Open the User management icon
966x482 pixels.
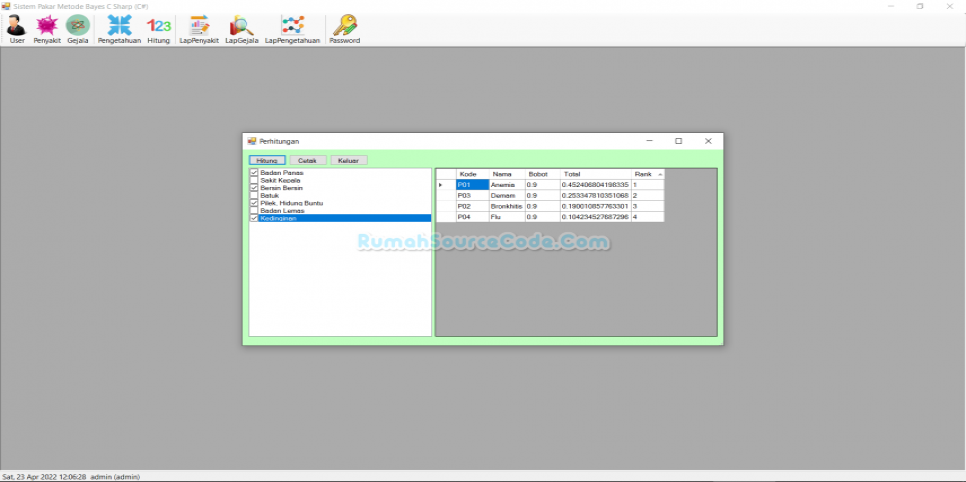pos(17,30)
